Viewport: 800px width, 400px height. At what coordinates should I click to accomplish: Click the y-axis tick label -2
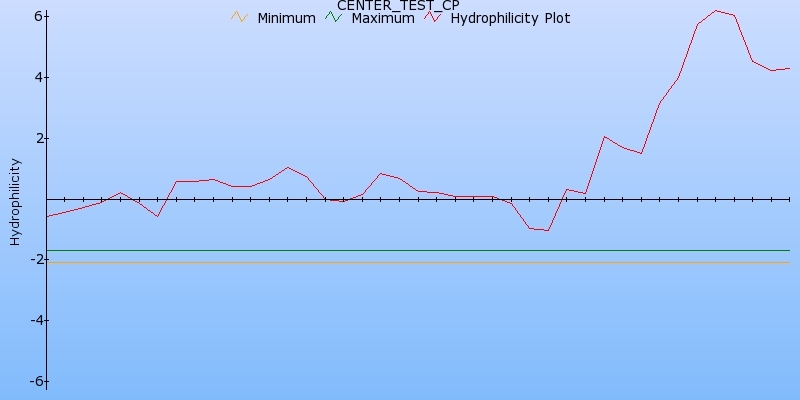(x=34, y=260)
